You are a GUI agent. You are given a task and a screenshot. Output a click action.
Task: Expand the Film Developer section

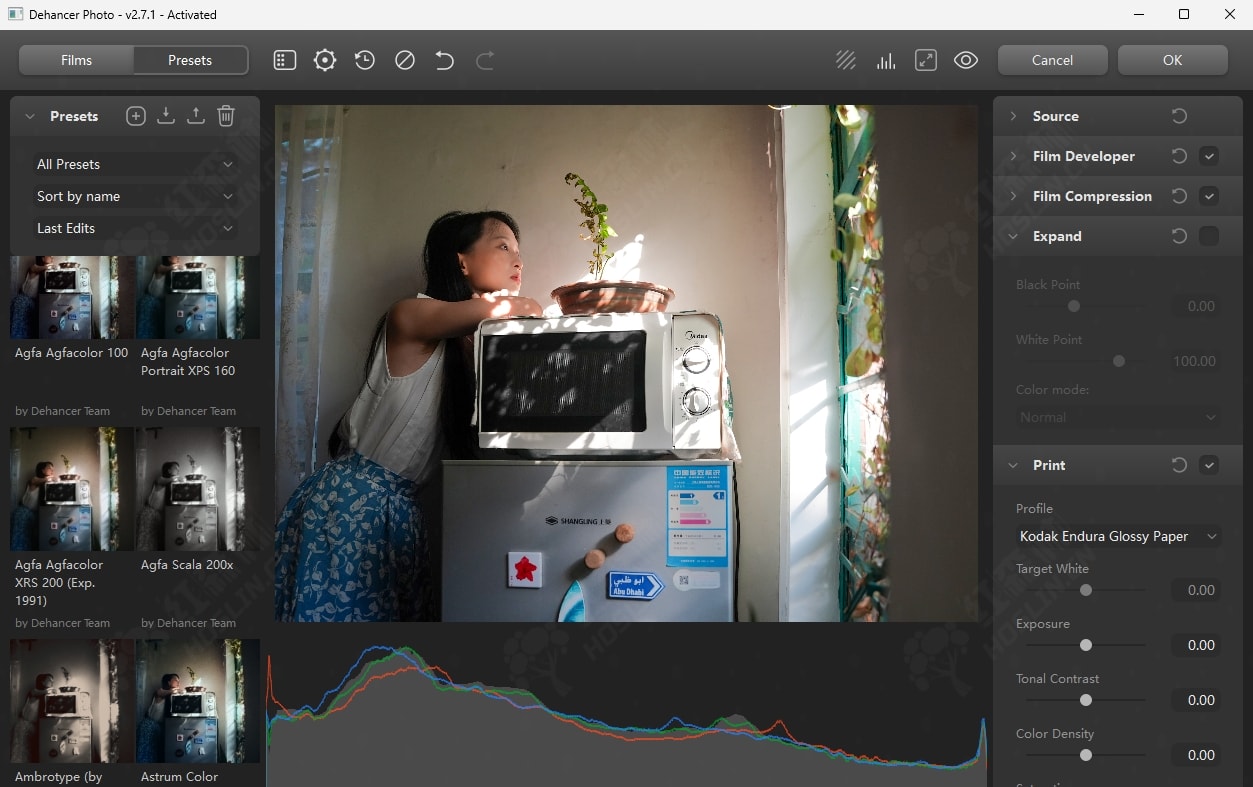1013,156
